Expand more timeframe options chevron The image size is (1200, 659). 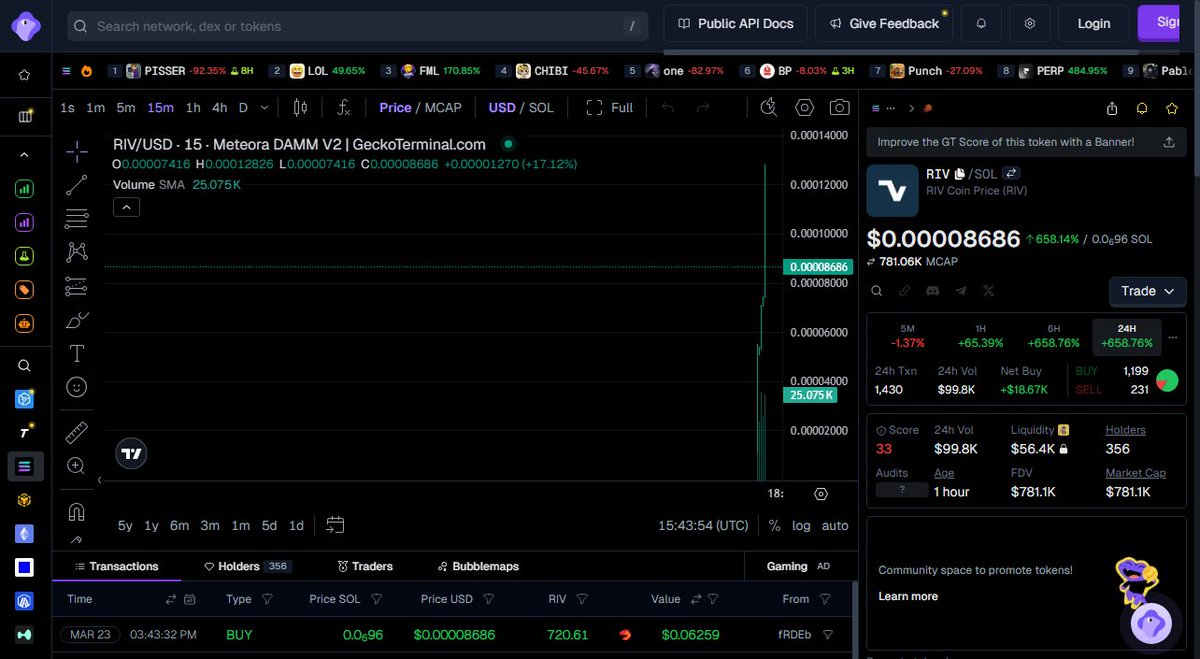tap(264, 107)
